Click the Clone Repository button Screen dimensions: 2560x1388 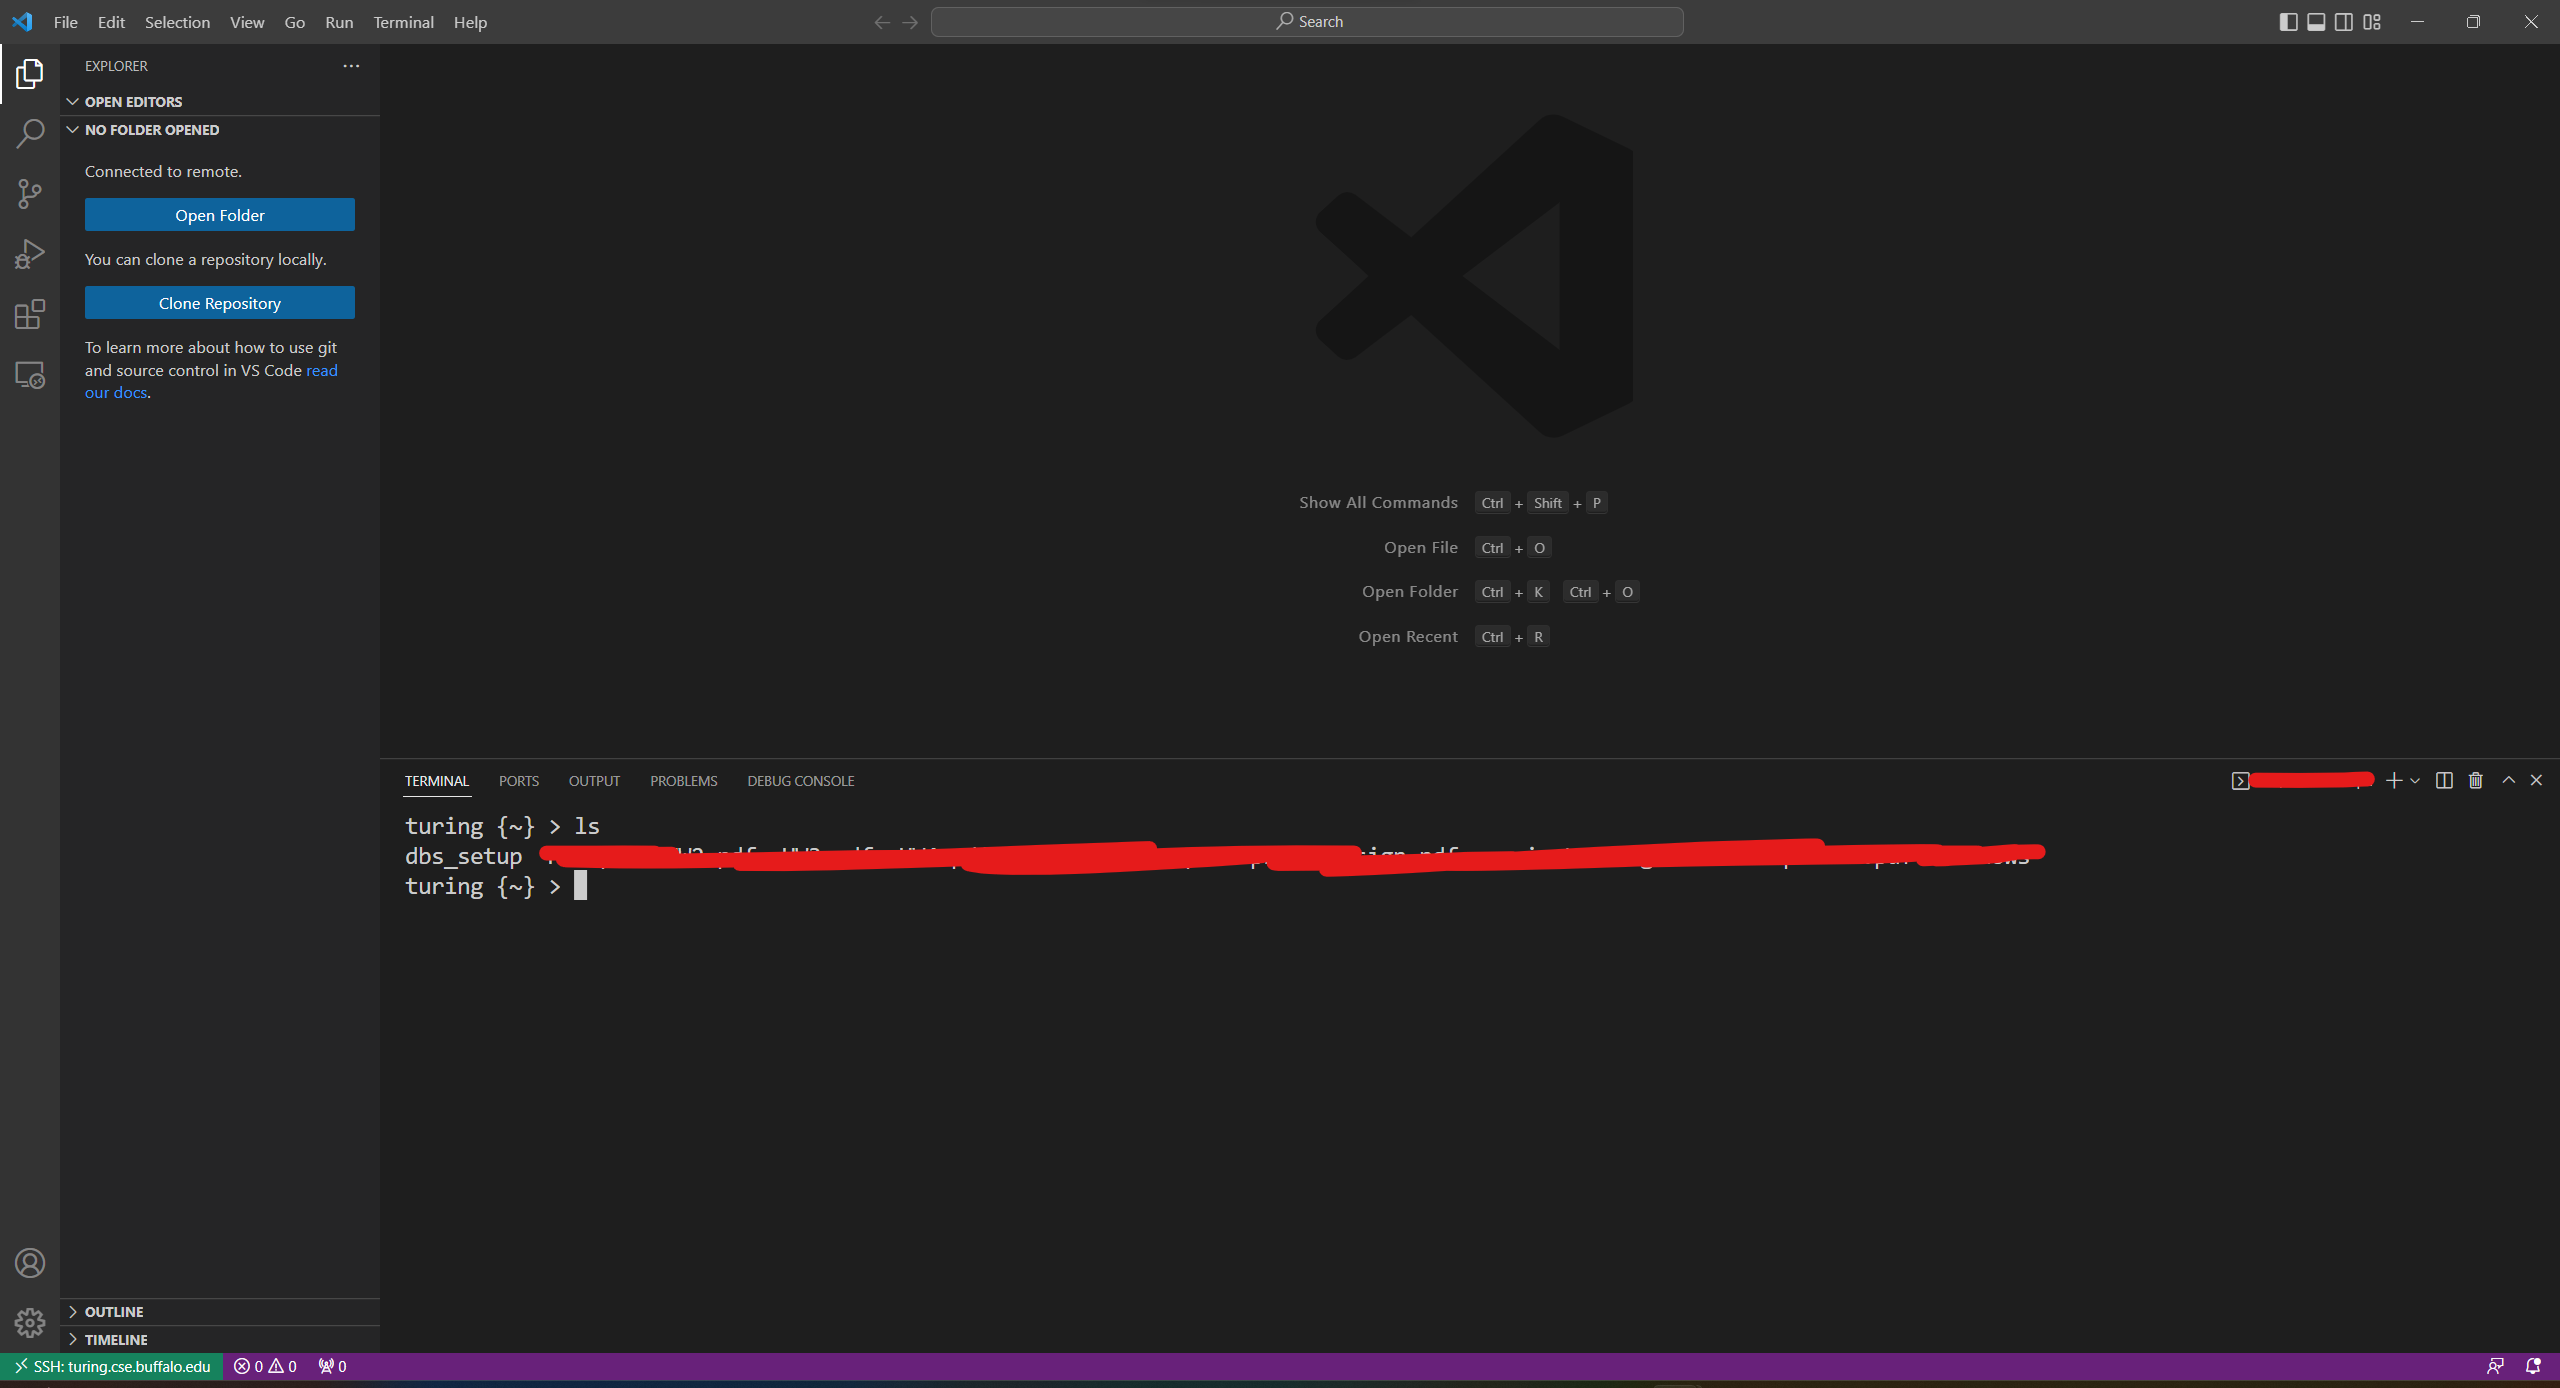click(x=219, y=302)
